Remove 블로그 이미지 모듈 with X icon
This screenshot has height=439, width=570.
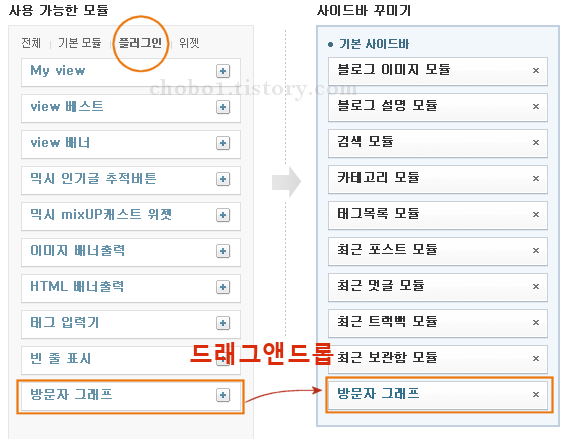535,71
